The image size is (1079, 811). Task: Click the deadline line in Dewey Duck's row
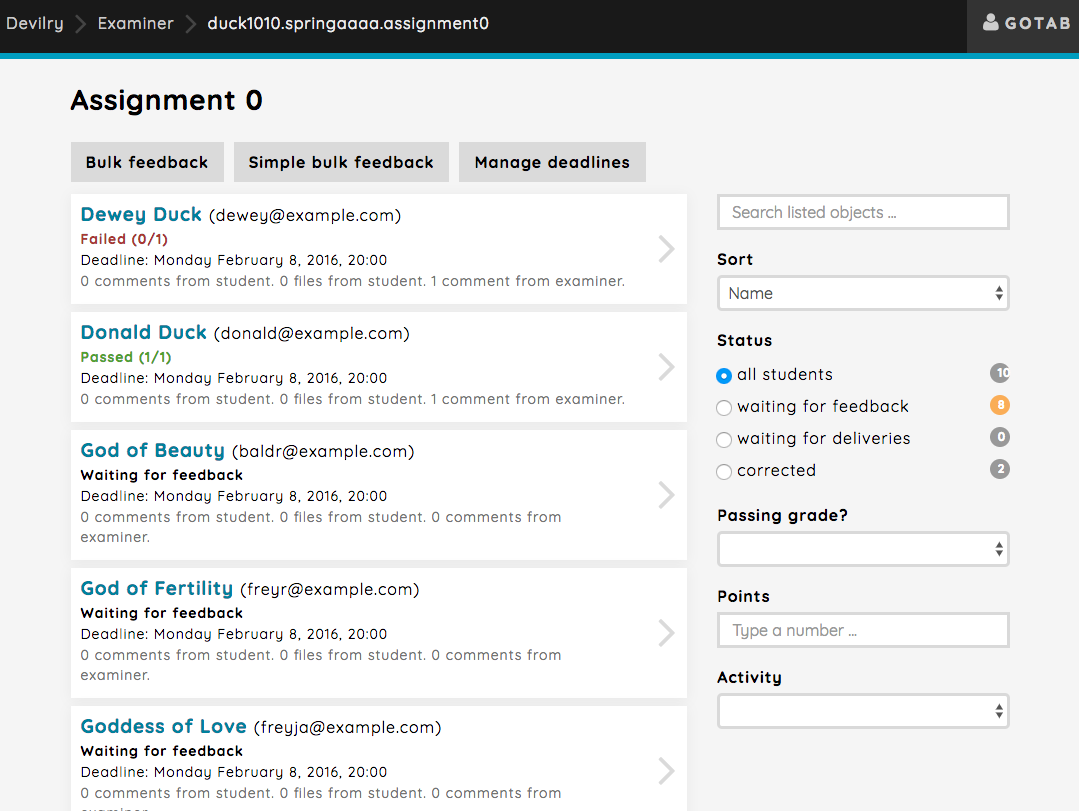(234, 260)
